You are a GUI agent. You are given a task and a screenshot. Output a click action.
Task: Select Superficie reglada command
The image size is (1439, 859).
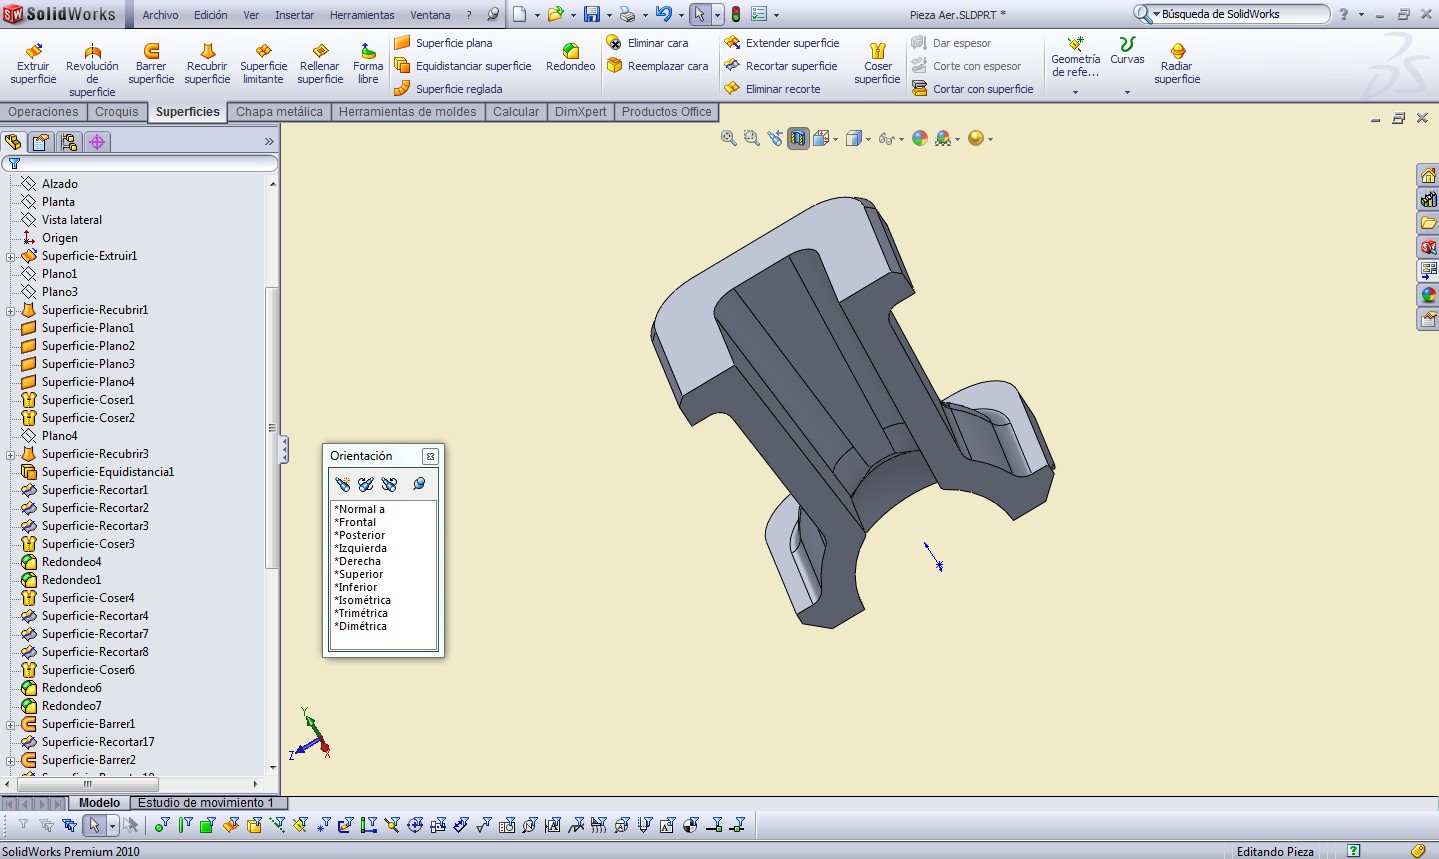tap(449, 89)
